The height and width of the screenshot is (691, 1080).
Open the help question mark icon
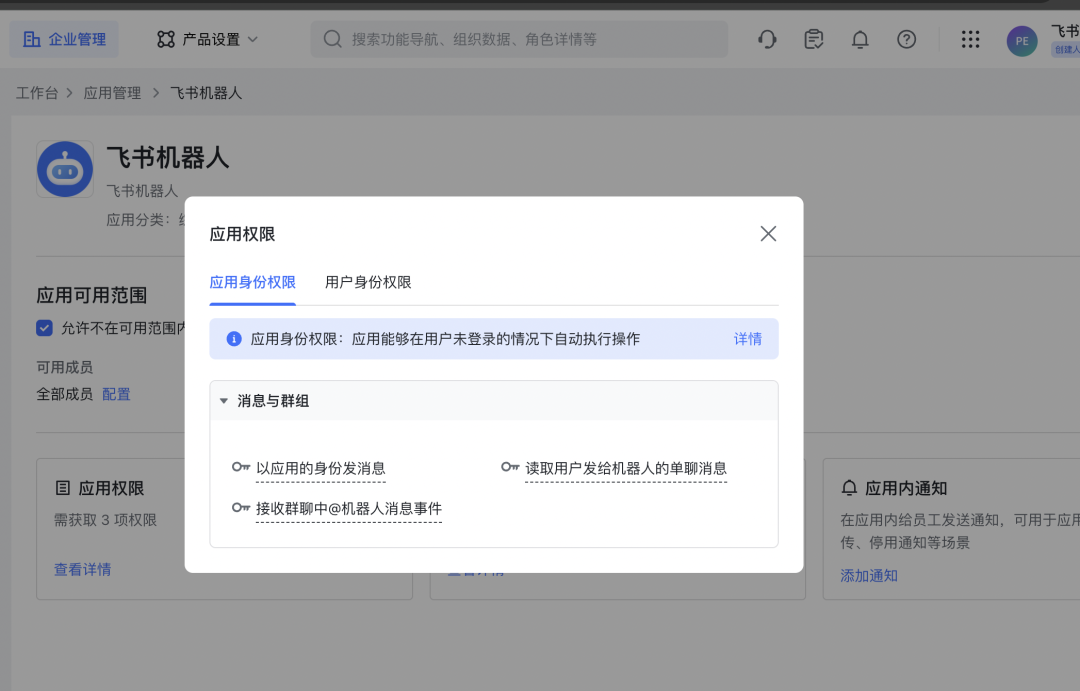(x=906, y=39)
